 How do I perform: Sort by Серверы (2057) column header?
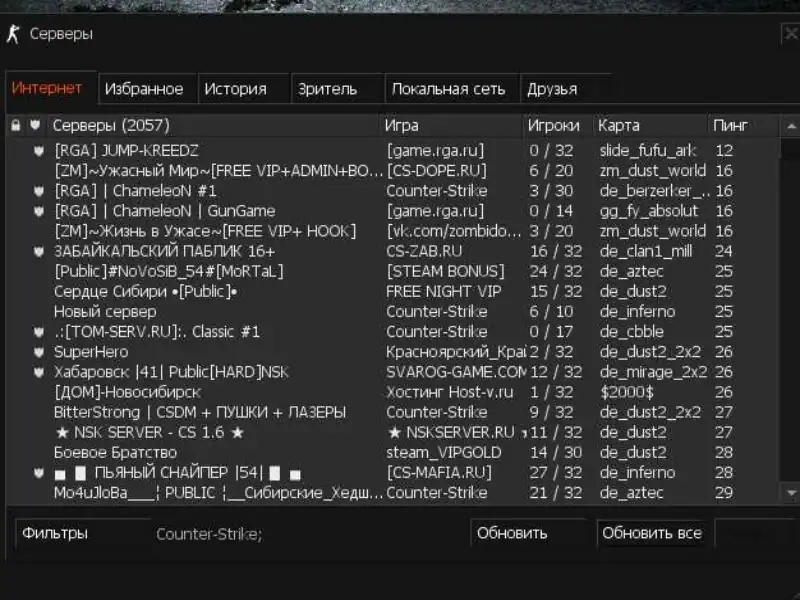point(213,126)
